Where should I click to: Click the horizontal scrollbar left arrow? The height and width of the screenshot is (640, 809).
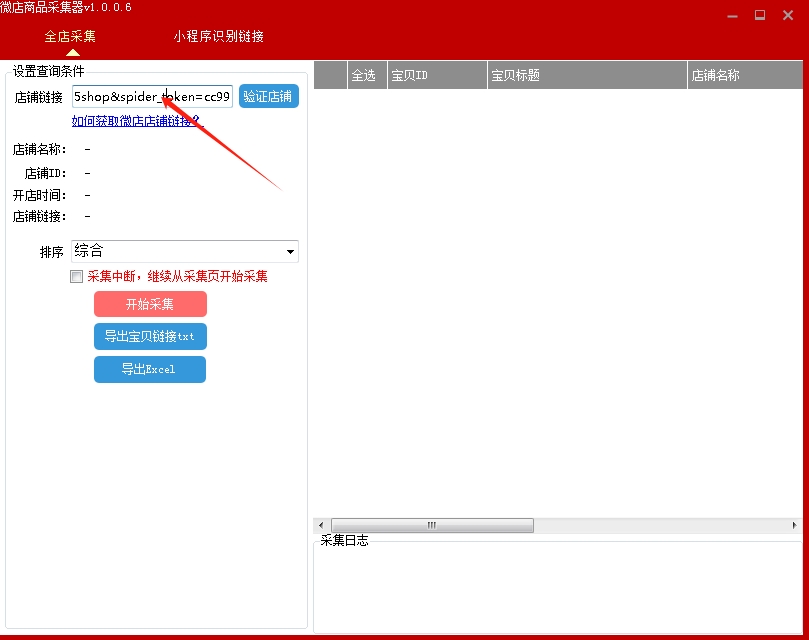click(x=321, y=525)
